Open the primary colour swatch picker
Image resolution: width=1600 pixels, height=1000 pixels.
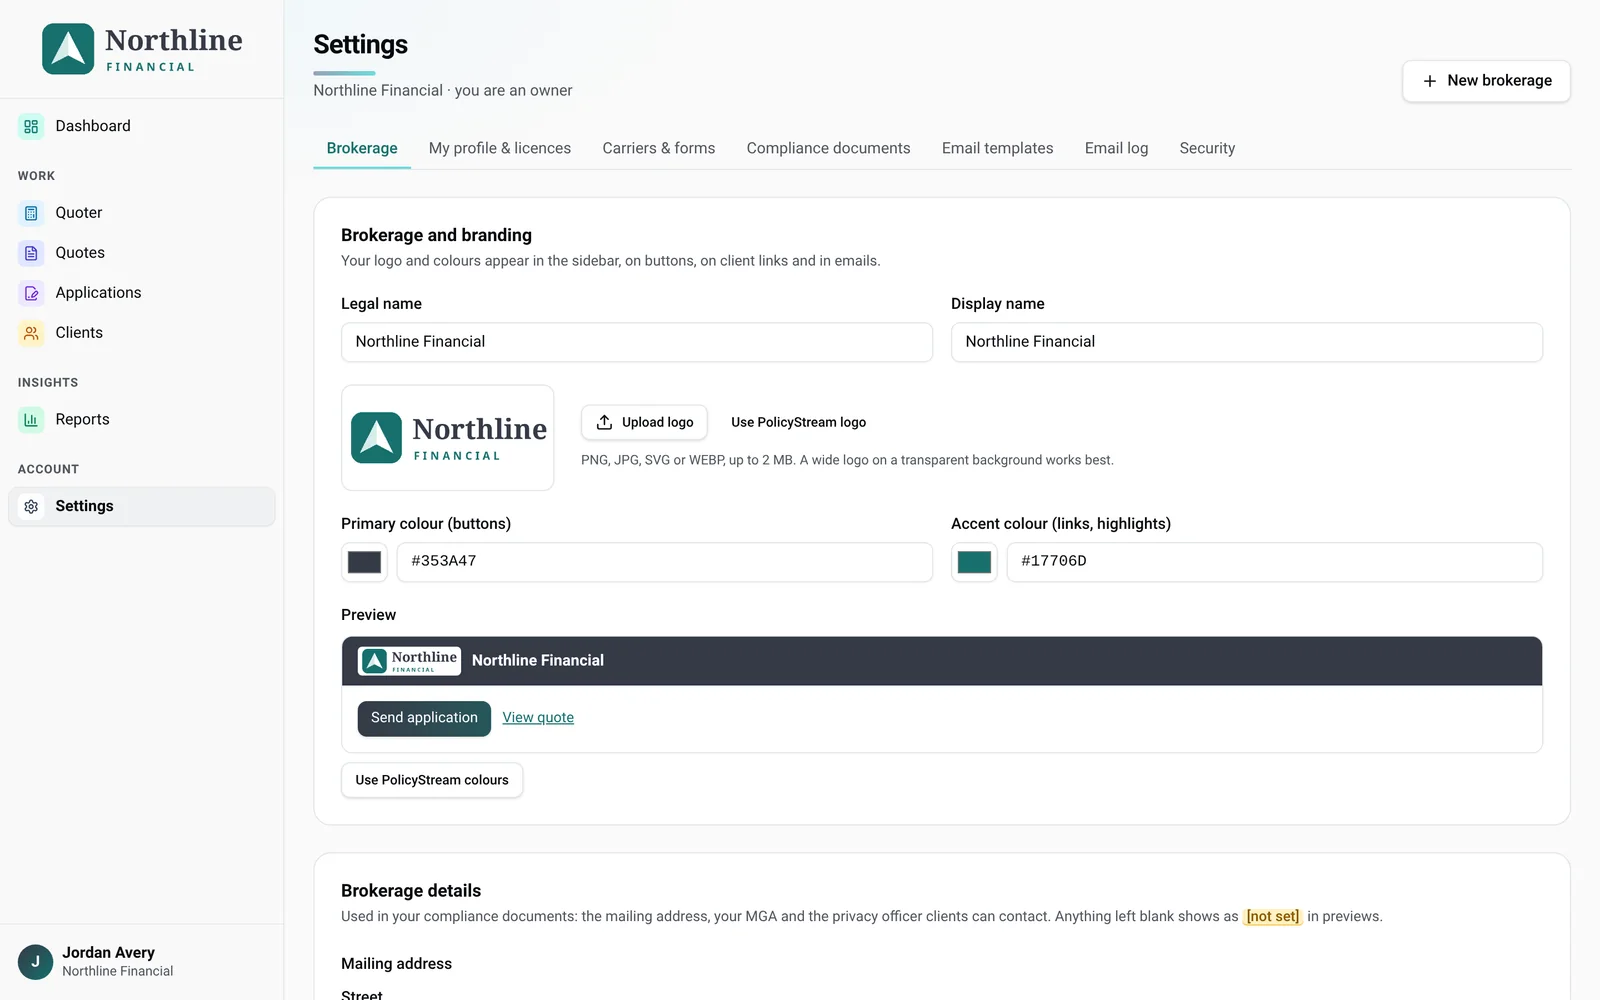click(x=364, y=562)
